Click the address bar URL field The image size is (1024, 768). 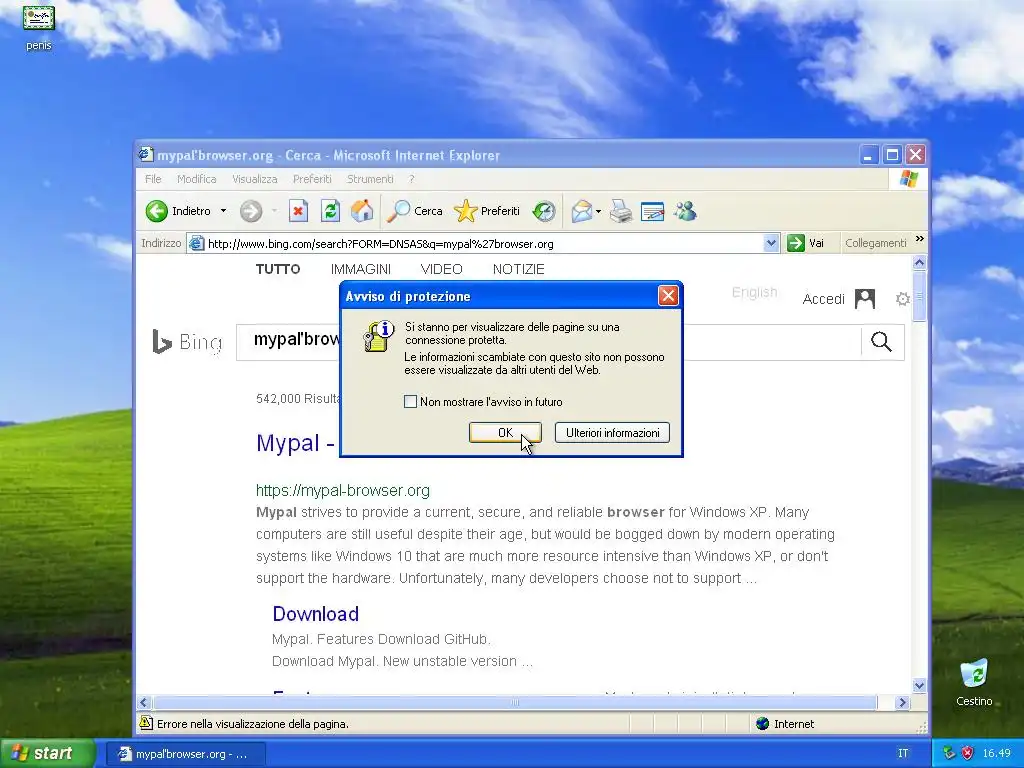[483, 244]
